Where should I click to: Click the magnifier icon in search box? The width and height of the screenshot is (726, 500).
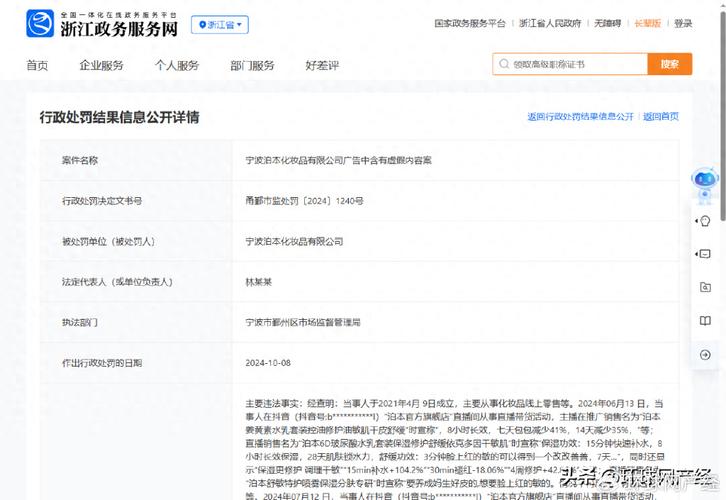pos(504,64)
